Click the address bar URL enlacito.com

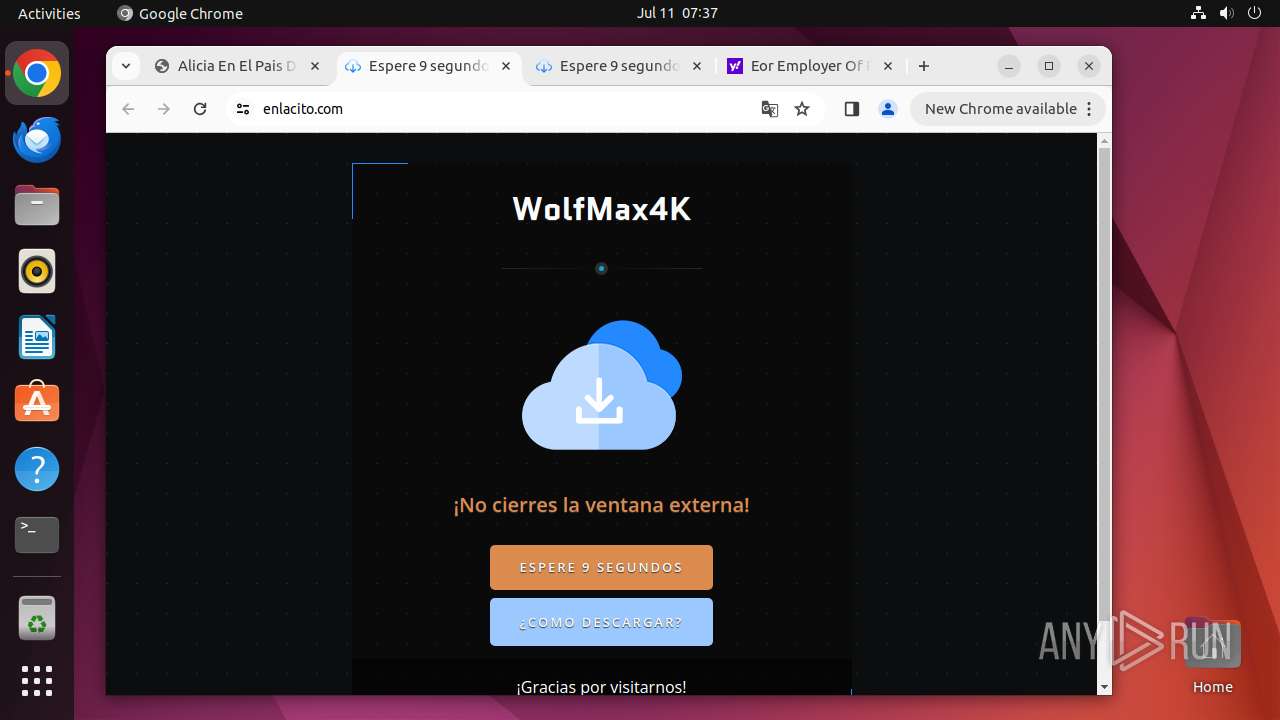303,109
